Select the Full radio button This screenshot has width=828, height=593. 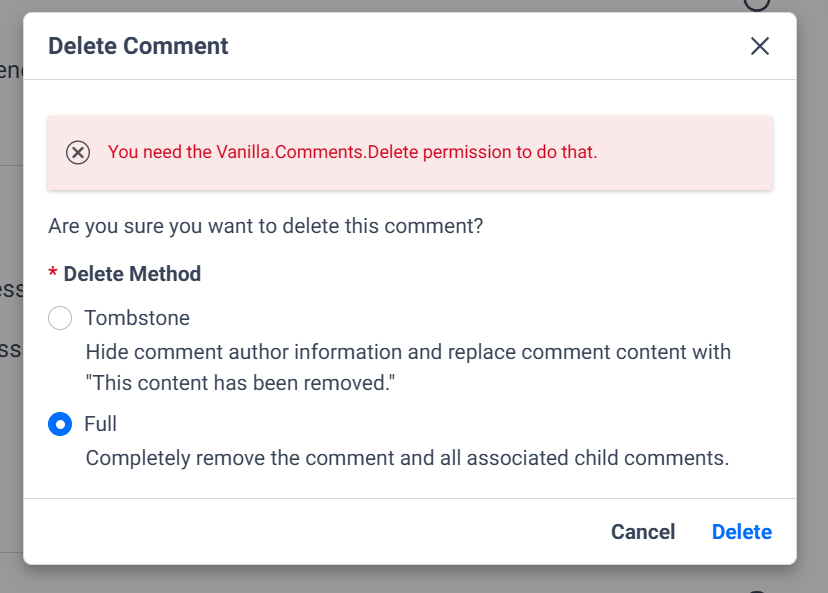pos(60,424)
